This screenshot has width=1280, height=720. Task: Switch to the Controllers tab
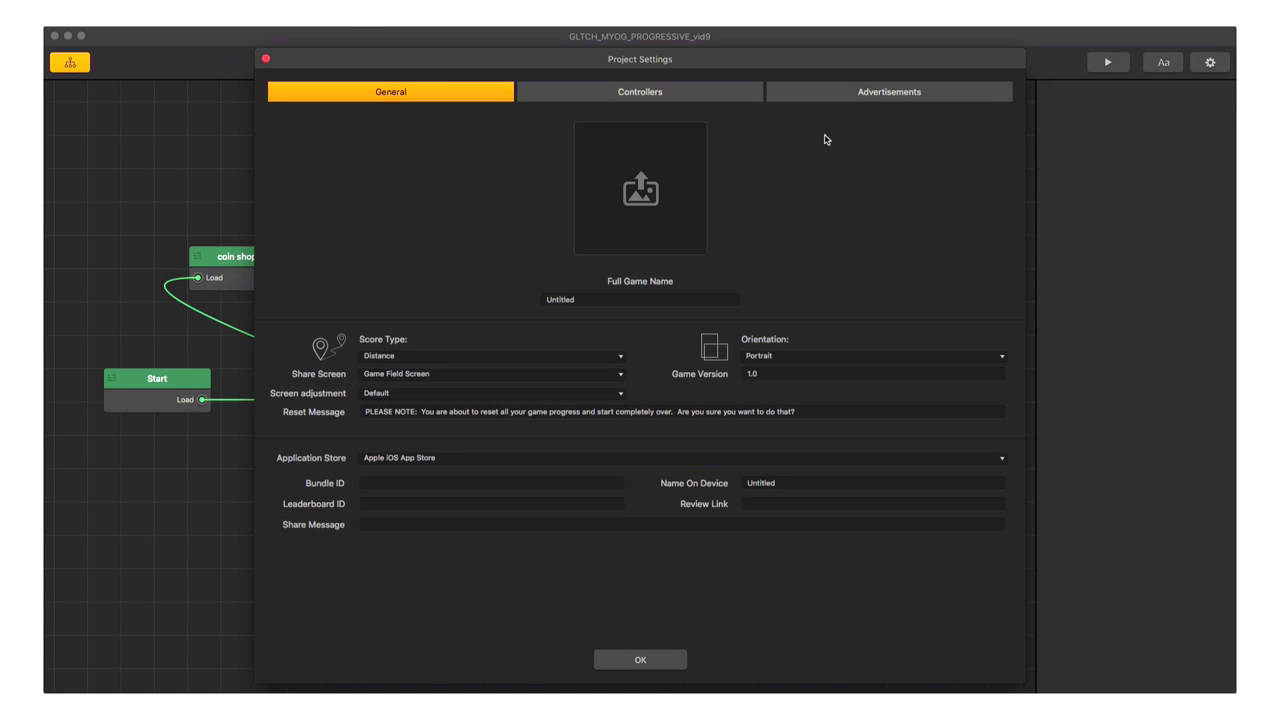tap(640, 92)
